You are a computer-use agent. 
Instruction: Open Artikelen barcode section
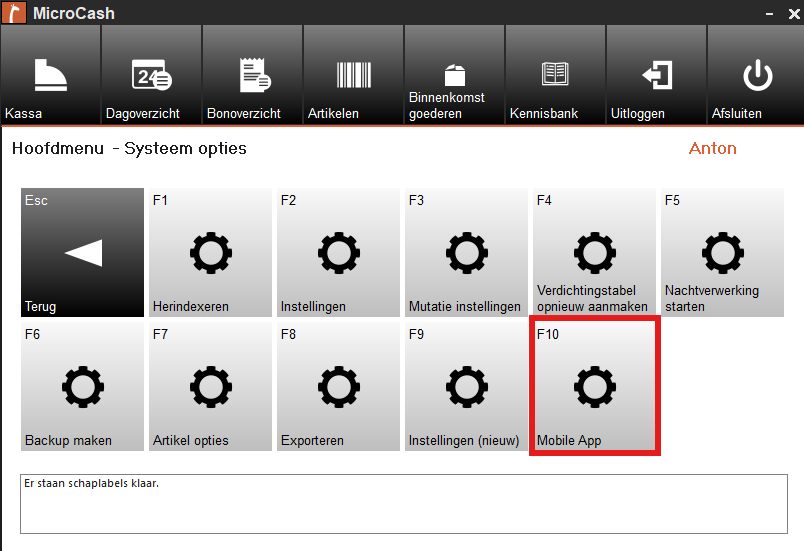click(x=353, y=75)
